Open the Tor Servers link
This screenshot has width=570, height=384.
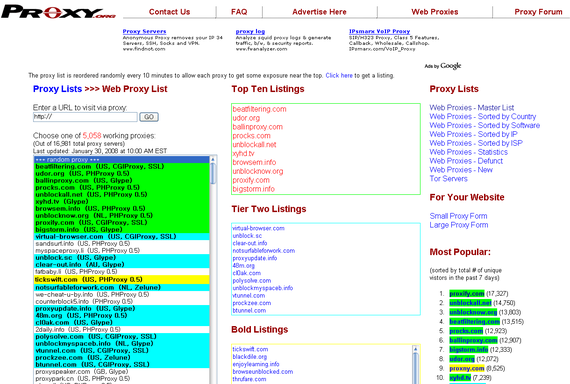pos(448,179)
